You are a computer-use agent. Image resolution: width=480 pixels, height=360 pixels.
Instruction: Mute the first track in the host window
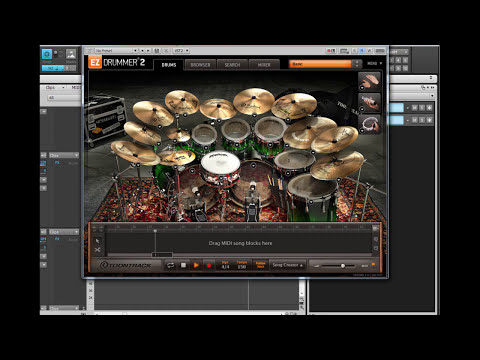(414, 108)
